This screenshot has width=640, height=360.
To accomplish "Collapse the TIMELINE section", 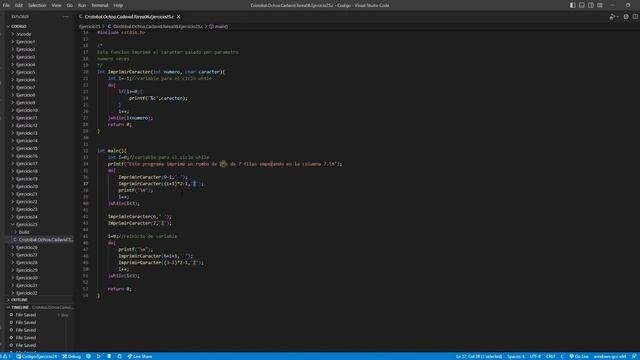I will [20, 307].
